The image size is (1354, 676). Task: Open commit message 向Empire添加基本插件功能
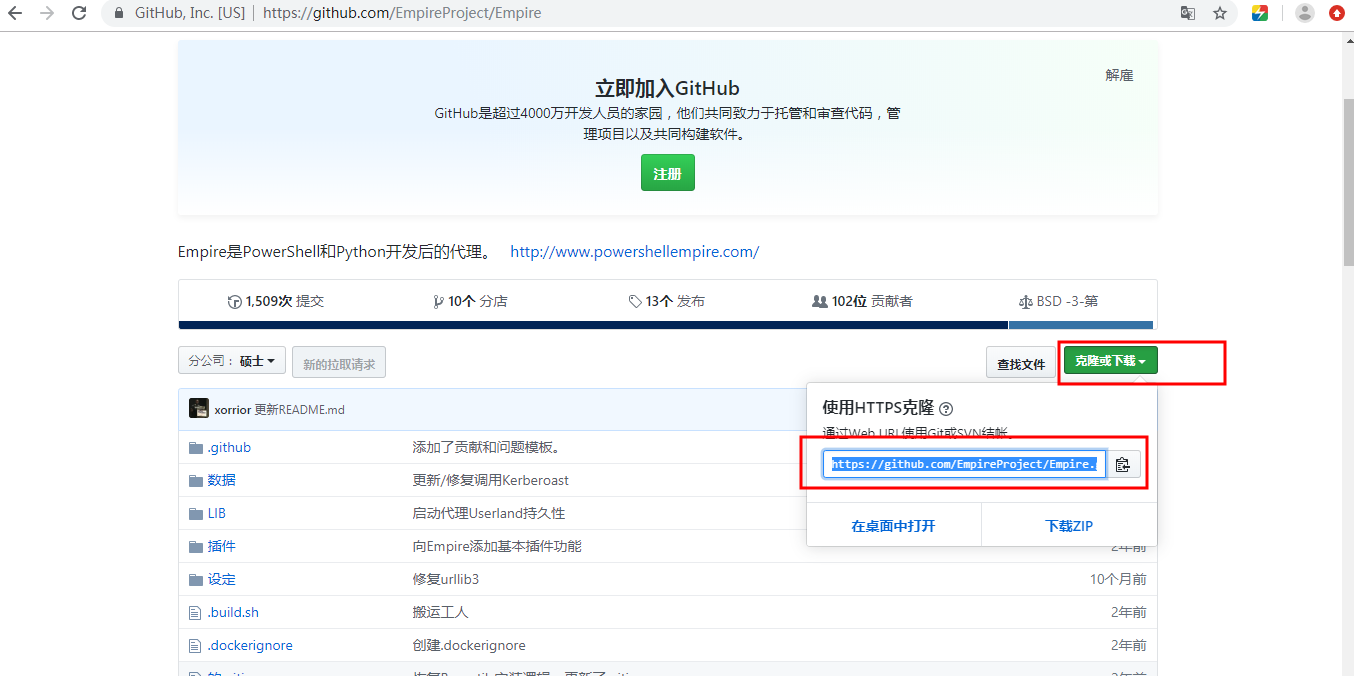[496, 546]
